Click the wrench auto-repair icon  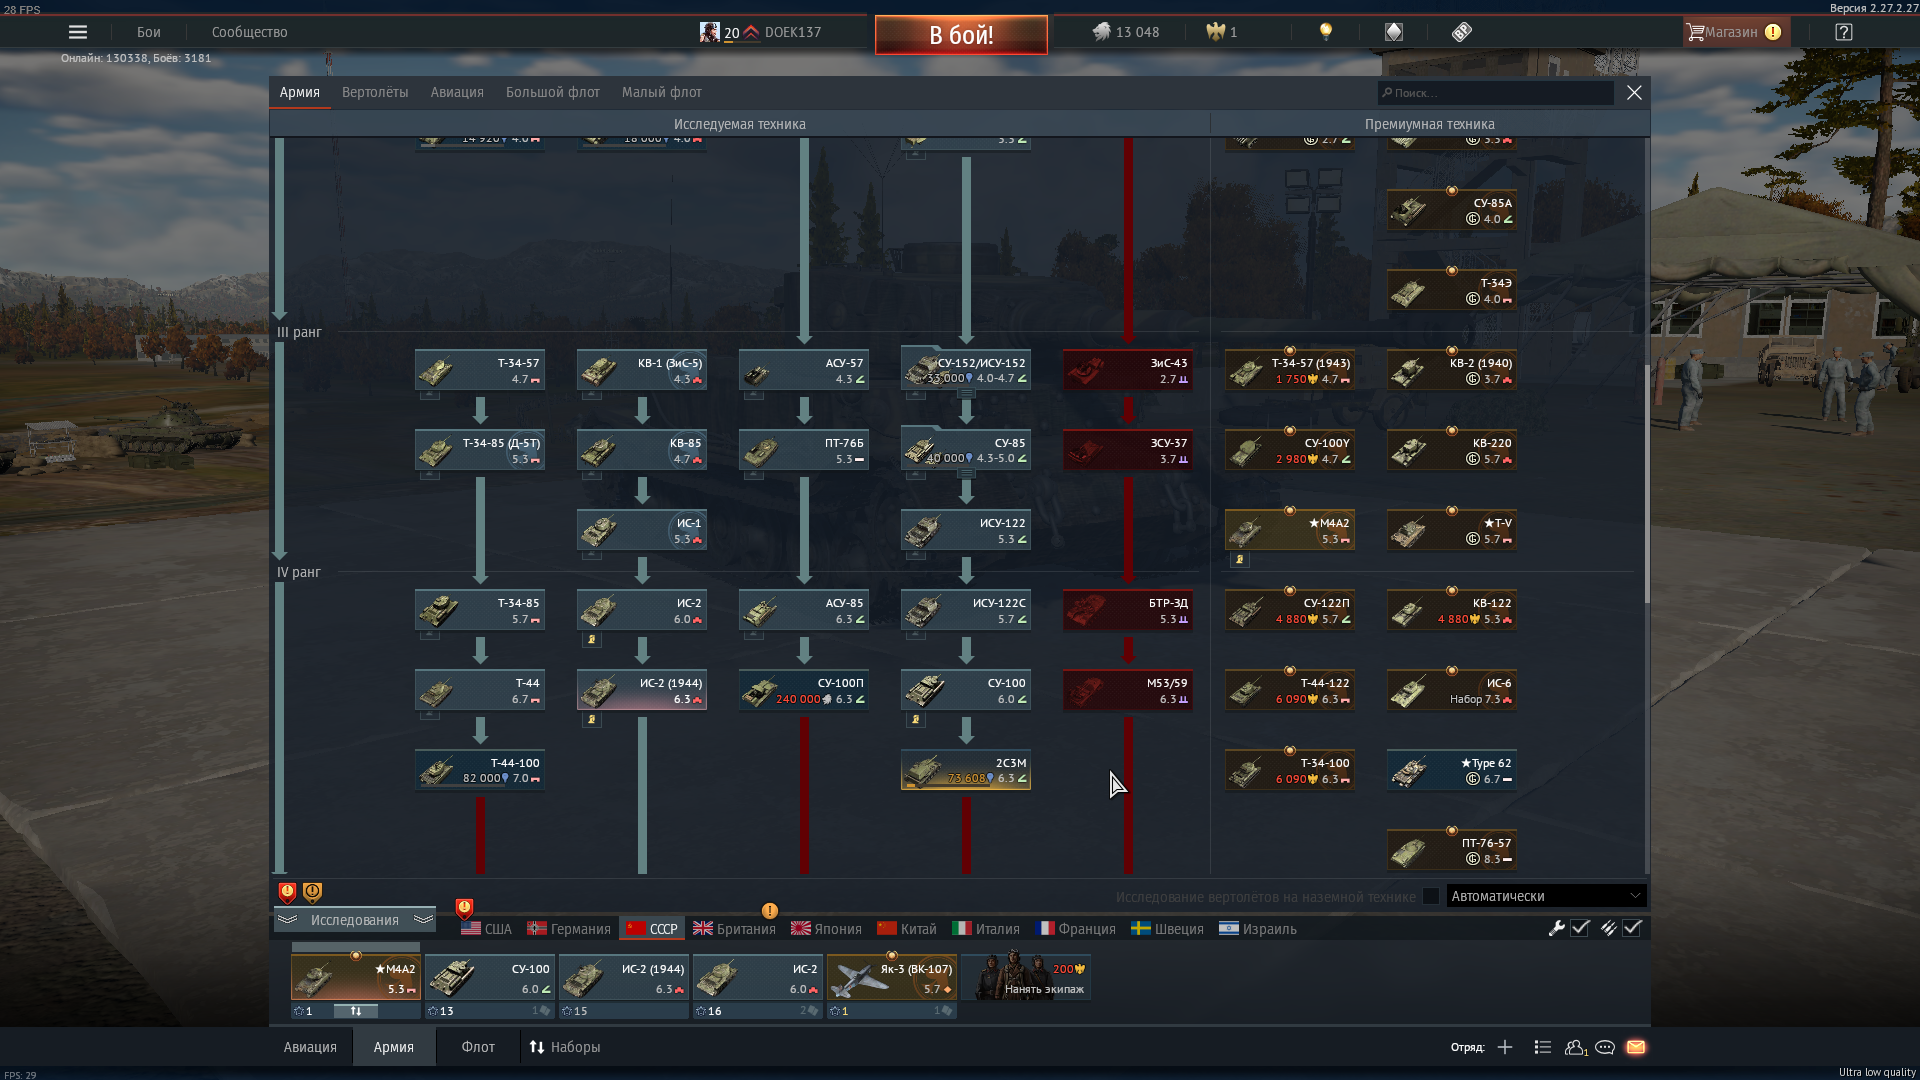point(1556,928)
